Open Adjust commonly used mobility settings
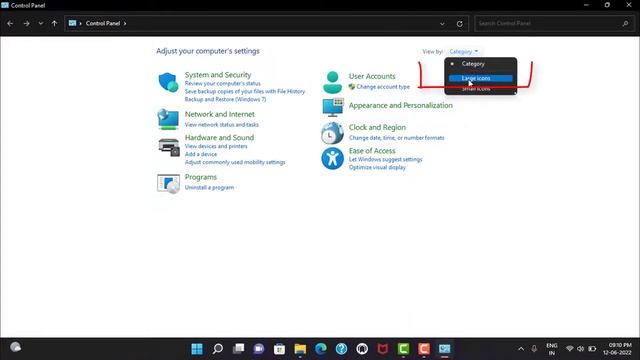Viewport: 640px width, 360px height. point(235,162)
